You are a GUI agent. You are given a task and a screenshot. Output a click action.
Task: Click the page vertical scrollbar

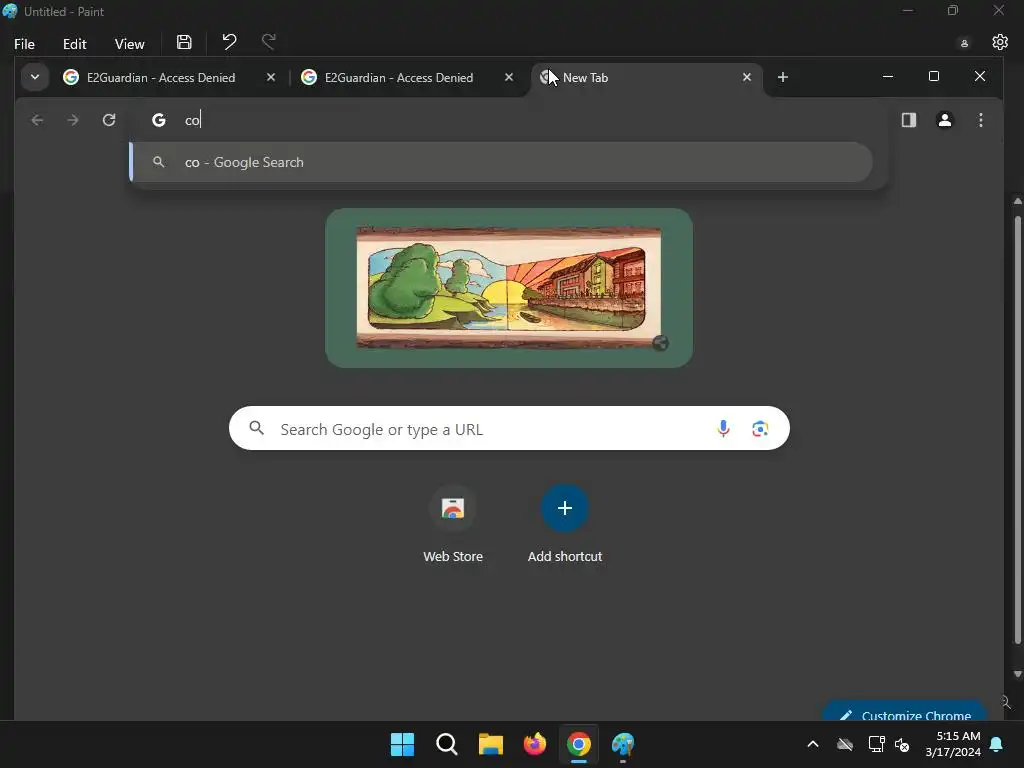point(1017,428)
